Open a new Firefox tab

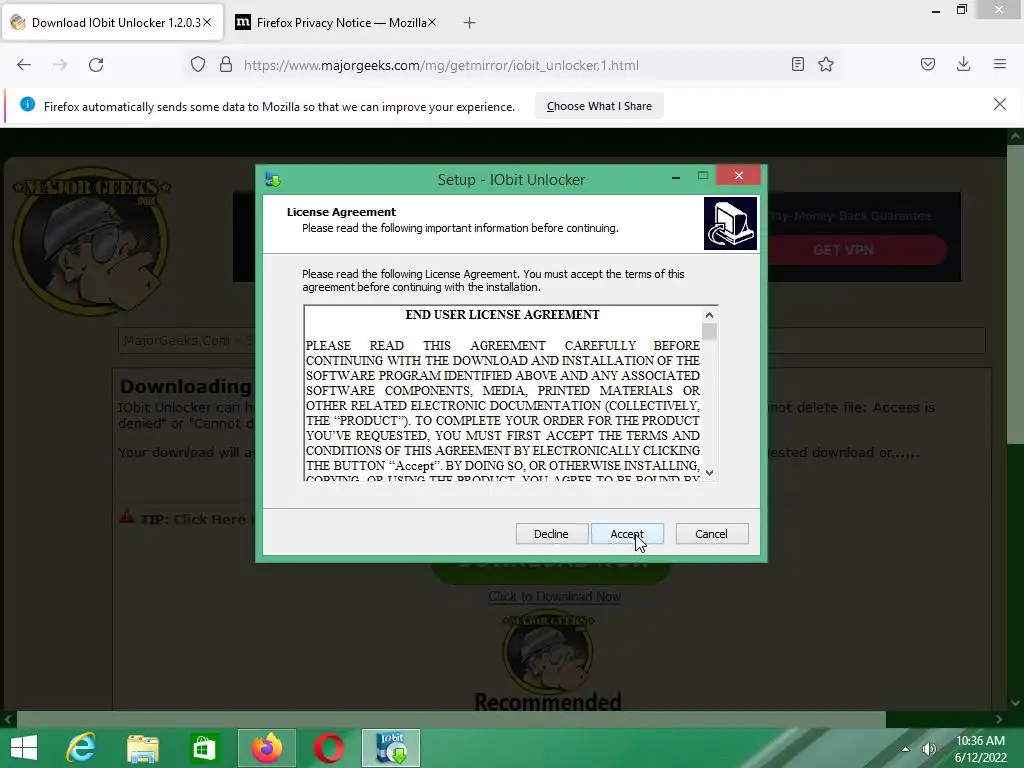click(x=470, y=23)
